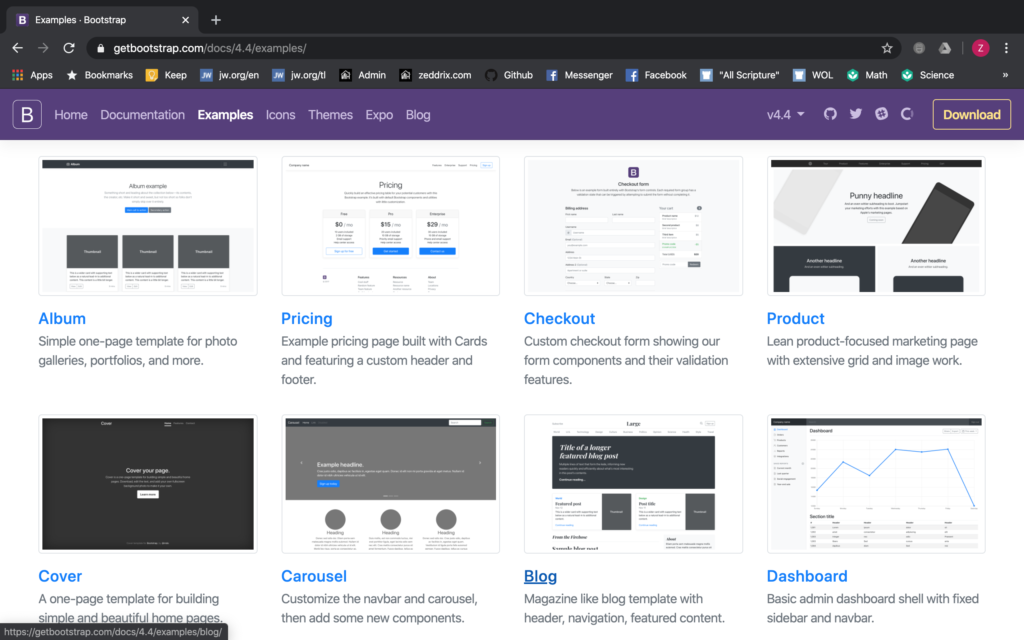
Task: Open the "All Scripture" bookmark
Action: (739, 75)
